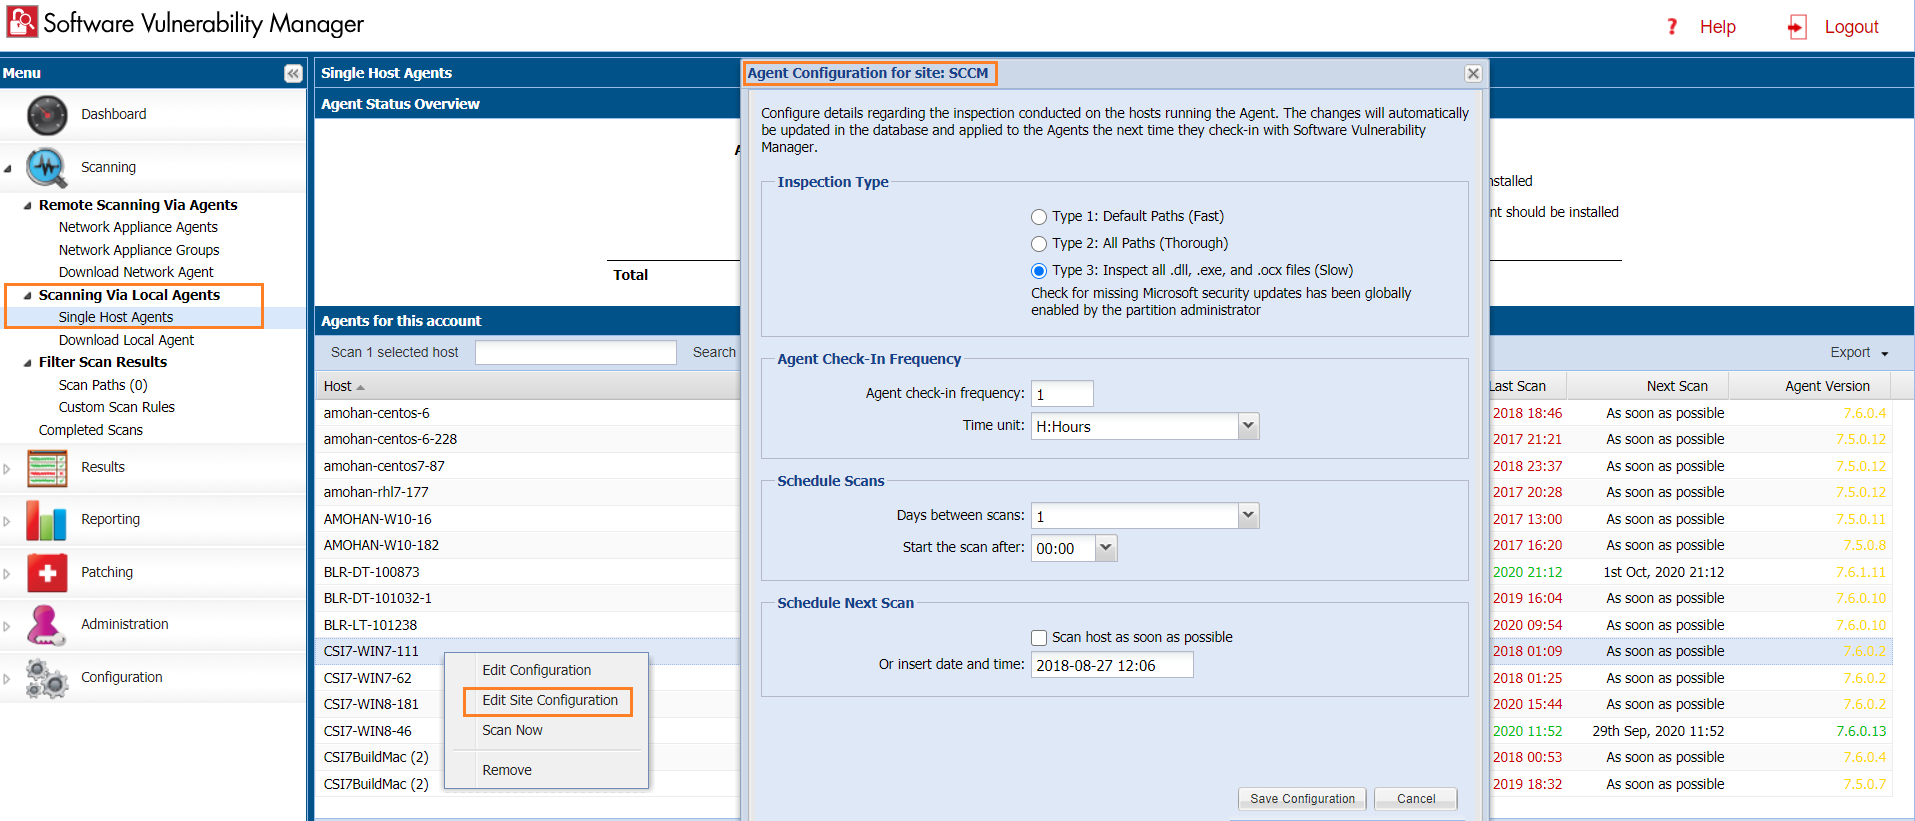This screenshot has width=1915, height=821.
Task: Collapse Remote Scanning Via Agents tree node
Action: click(27, 206)
